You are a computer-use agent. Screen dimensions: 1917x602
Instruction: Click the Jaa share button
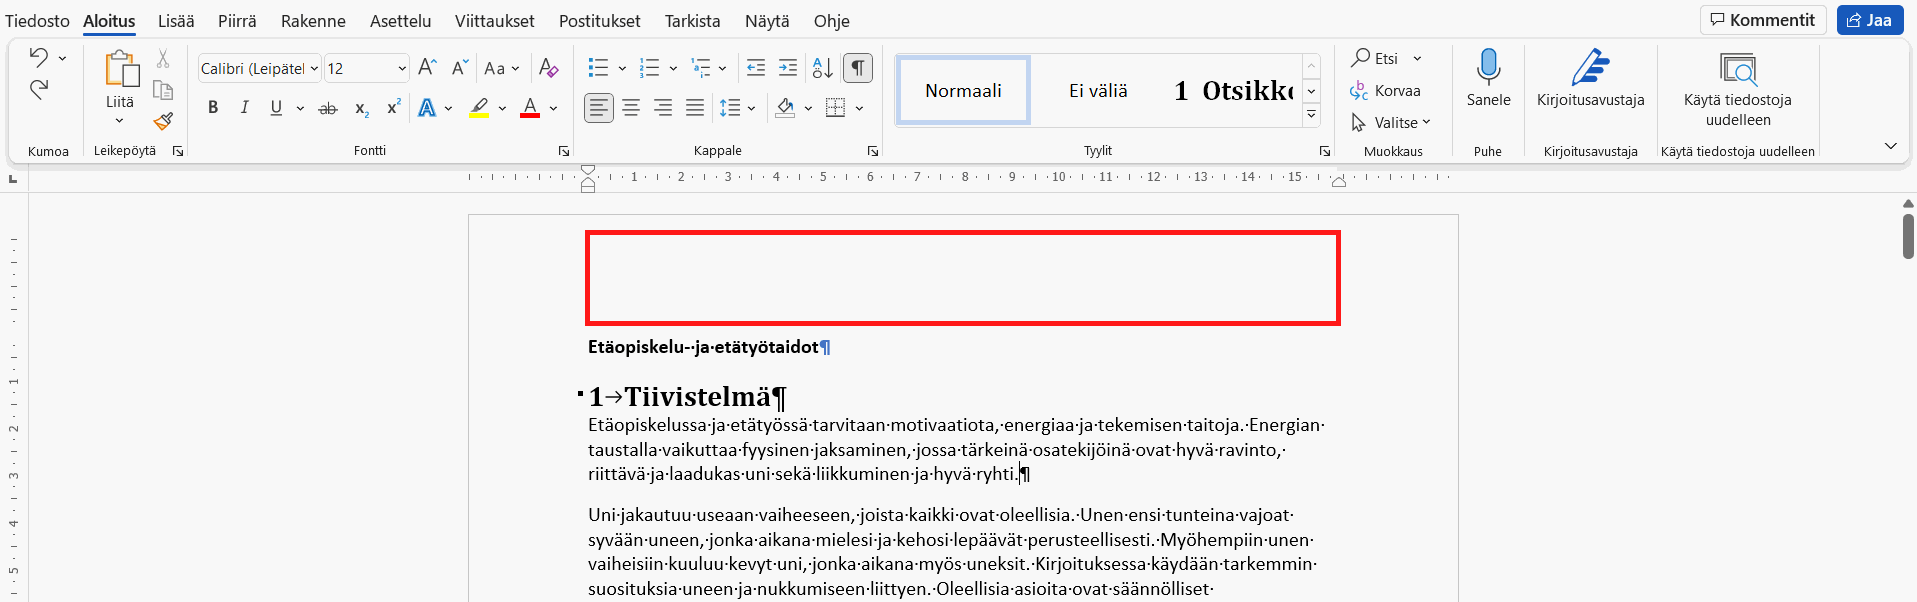(1869, 20)
